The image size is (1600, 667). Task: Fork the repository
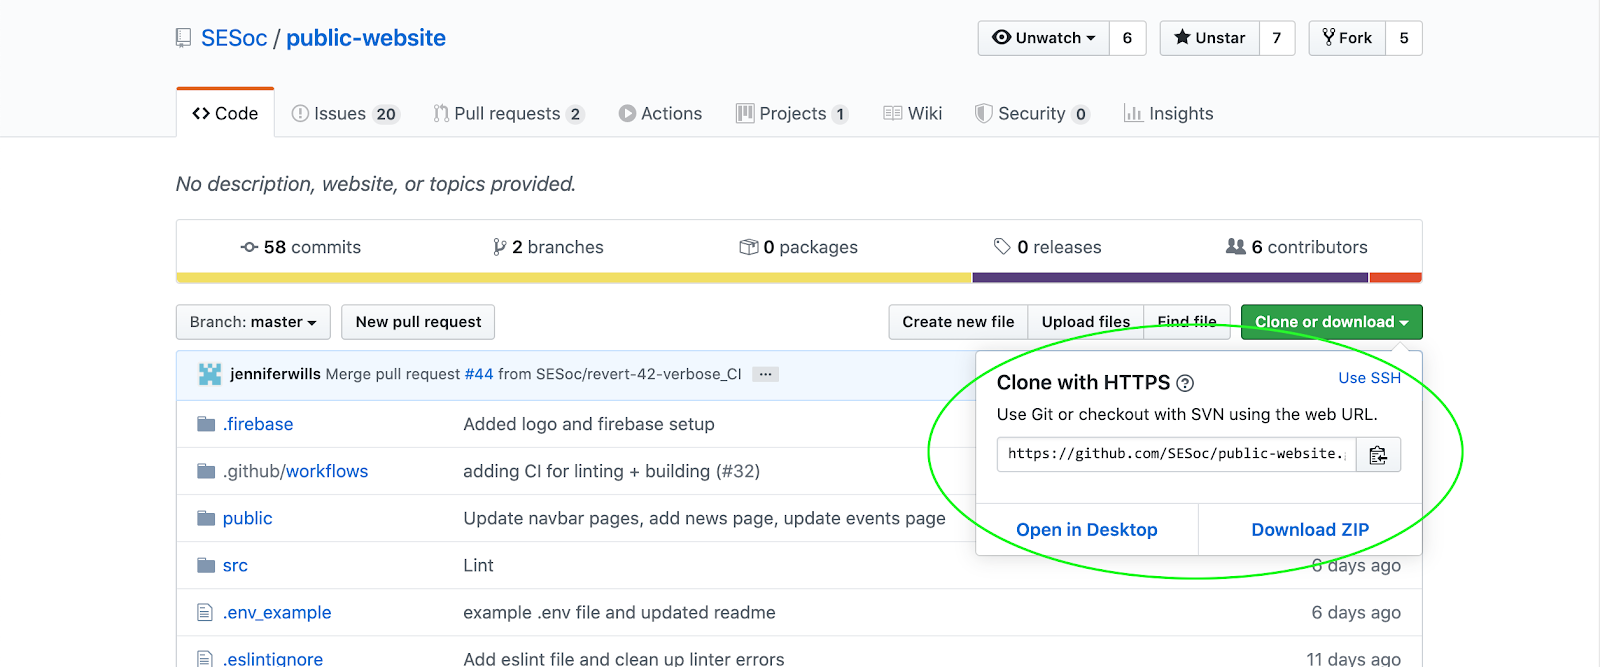pos(1346,38)
